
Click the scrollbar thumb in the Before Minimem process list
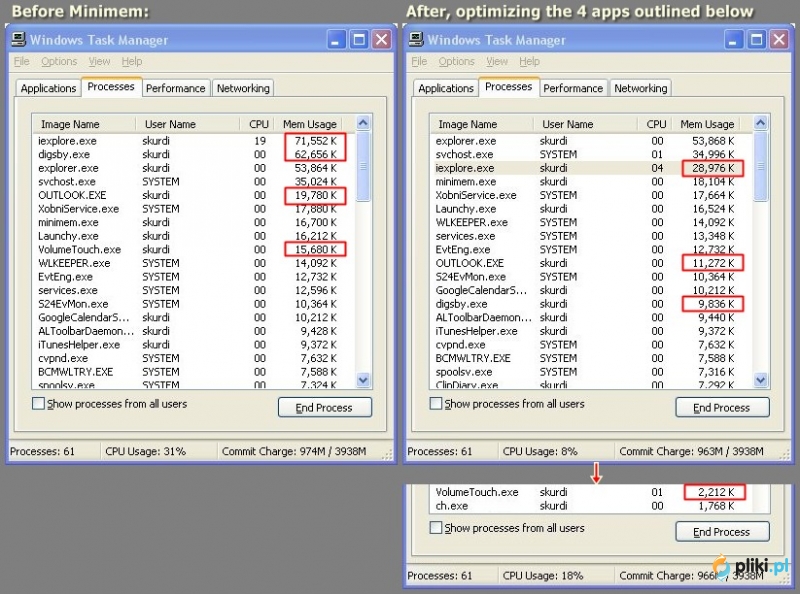363,166
